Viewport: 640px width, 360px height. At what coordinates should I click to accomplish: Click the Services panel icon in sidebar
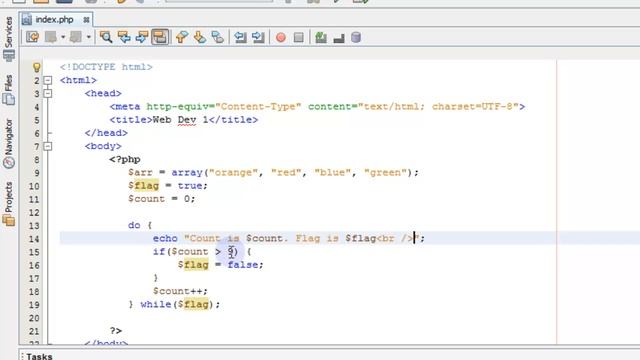(x=9, y=55)
